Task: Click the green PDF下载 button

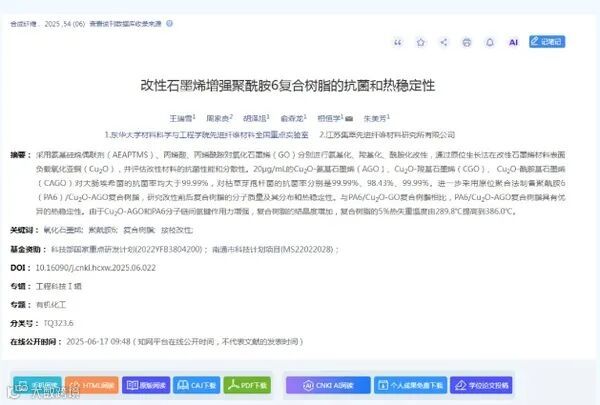Action: pos(247,385)
